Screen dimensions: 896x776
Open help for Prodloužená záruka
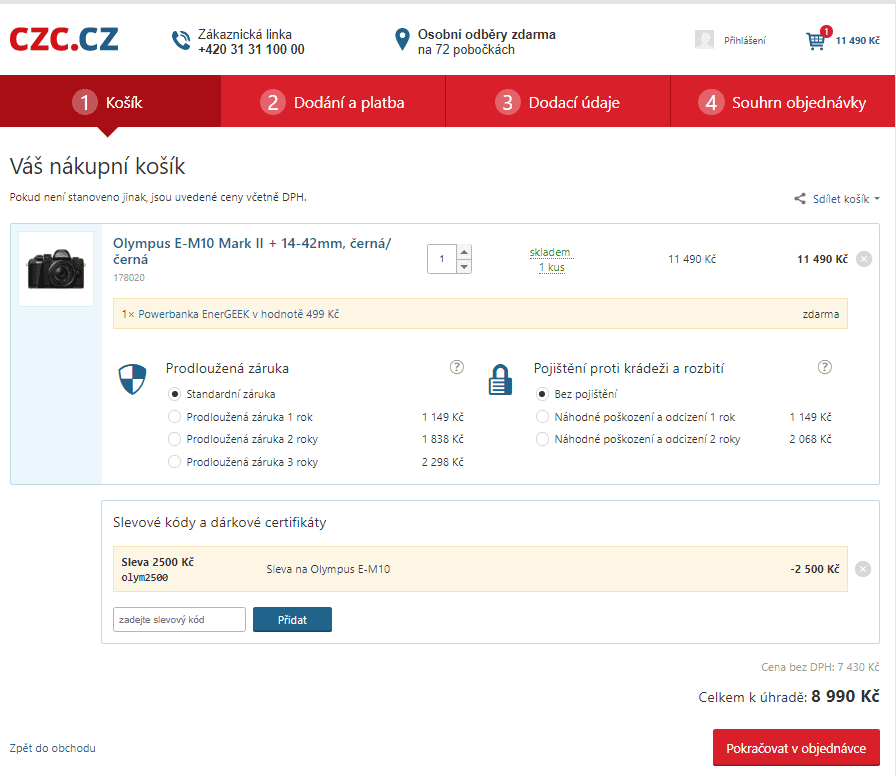457,367
